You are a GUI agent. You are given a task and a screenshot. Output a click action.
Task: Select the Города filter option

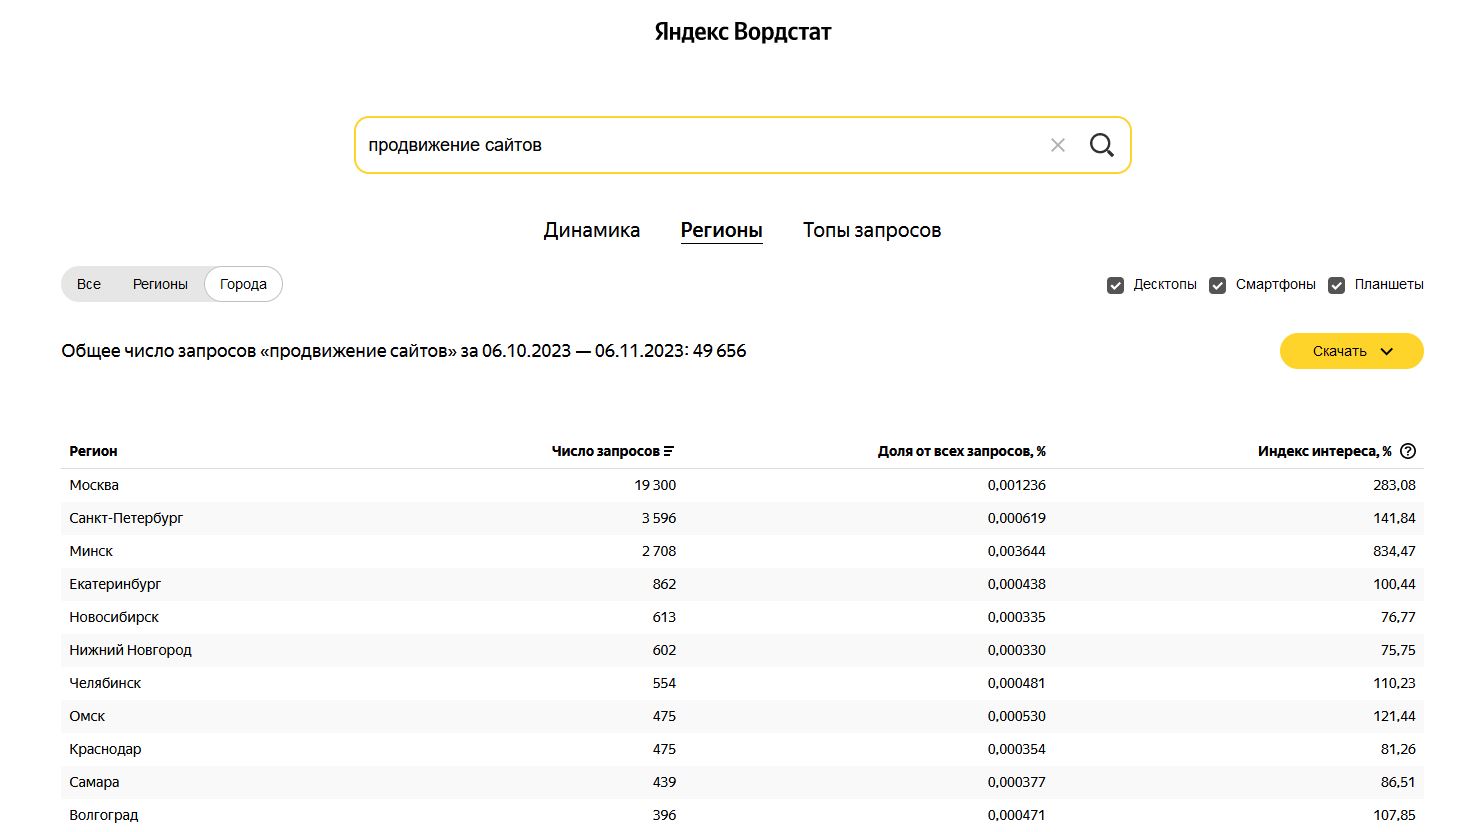pyautogui.click(x=243, y=284)
